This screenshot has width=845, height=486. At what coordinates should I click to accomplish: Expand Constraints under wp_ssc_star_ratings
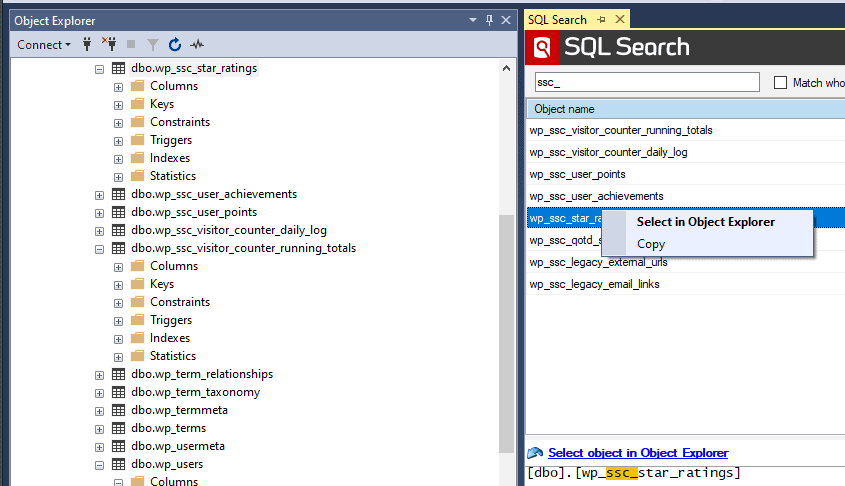(x=119, y=123)
